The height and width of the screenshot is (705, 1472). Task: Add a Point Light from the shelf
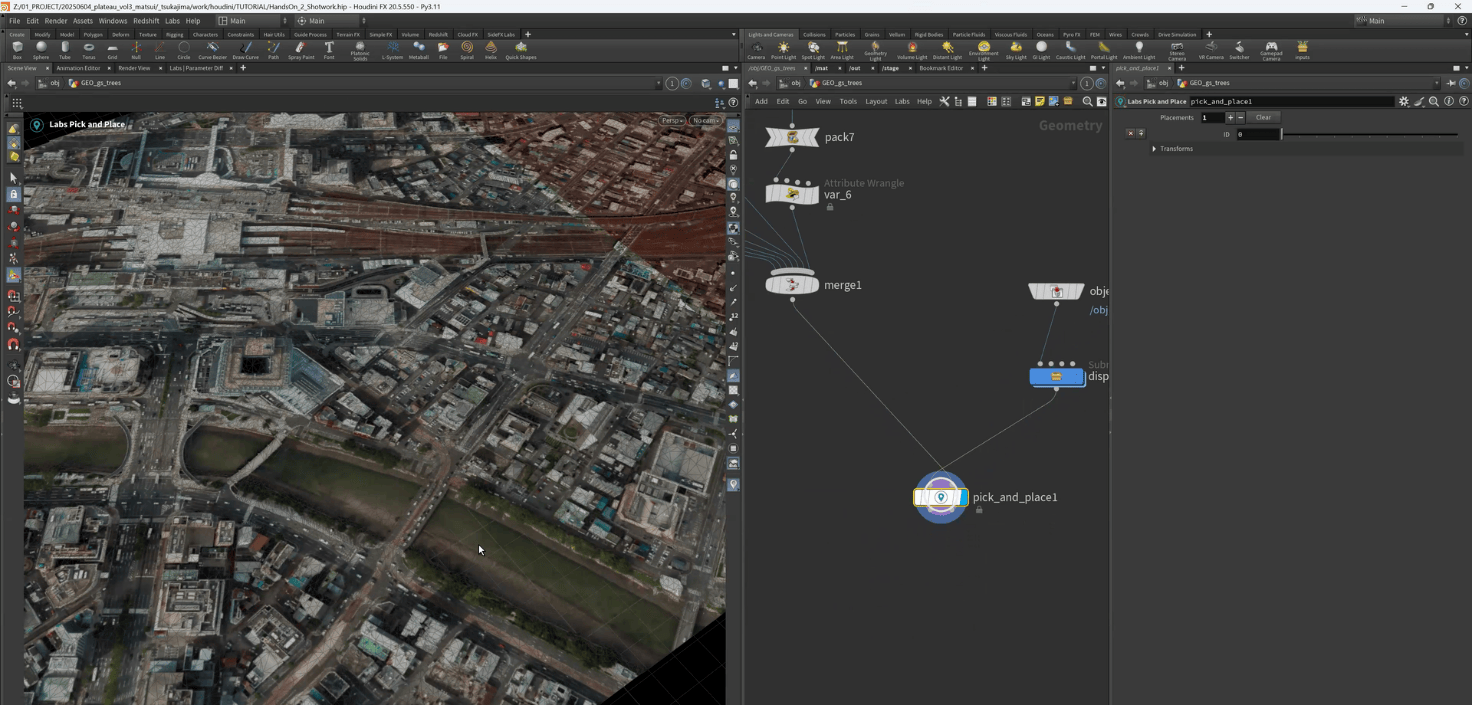783,49
